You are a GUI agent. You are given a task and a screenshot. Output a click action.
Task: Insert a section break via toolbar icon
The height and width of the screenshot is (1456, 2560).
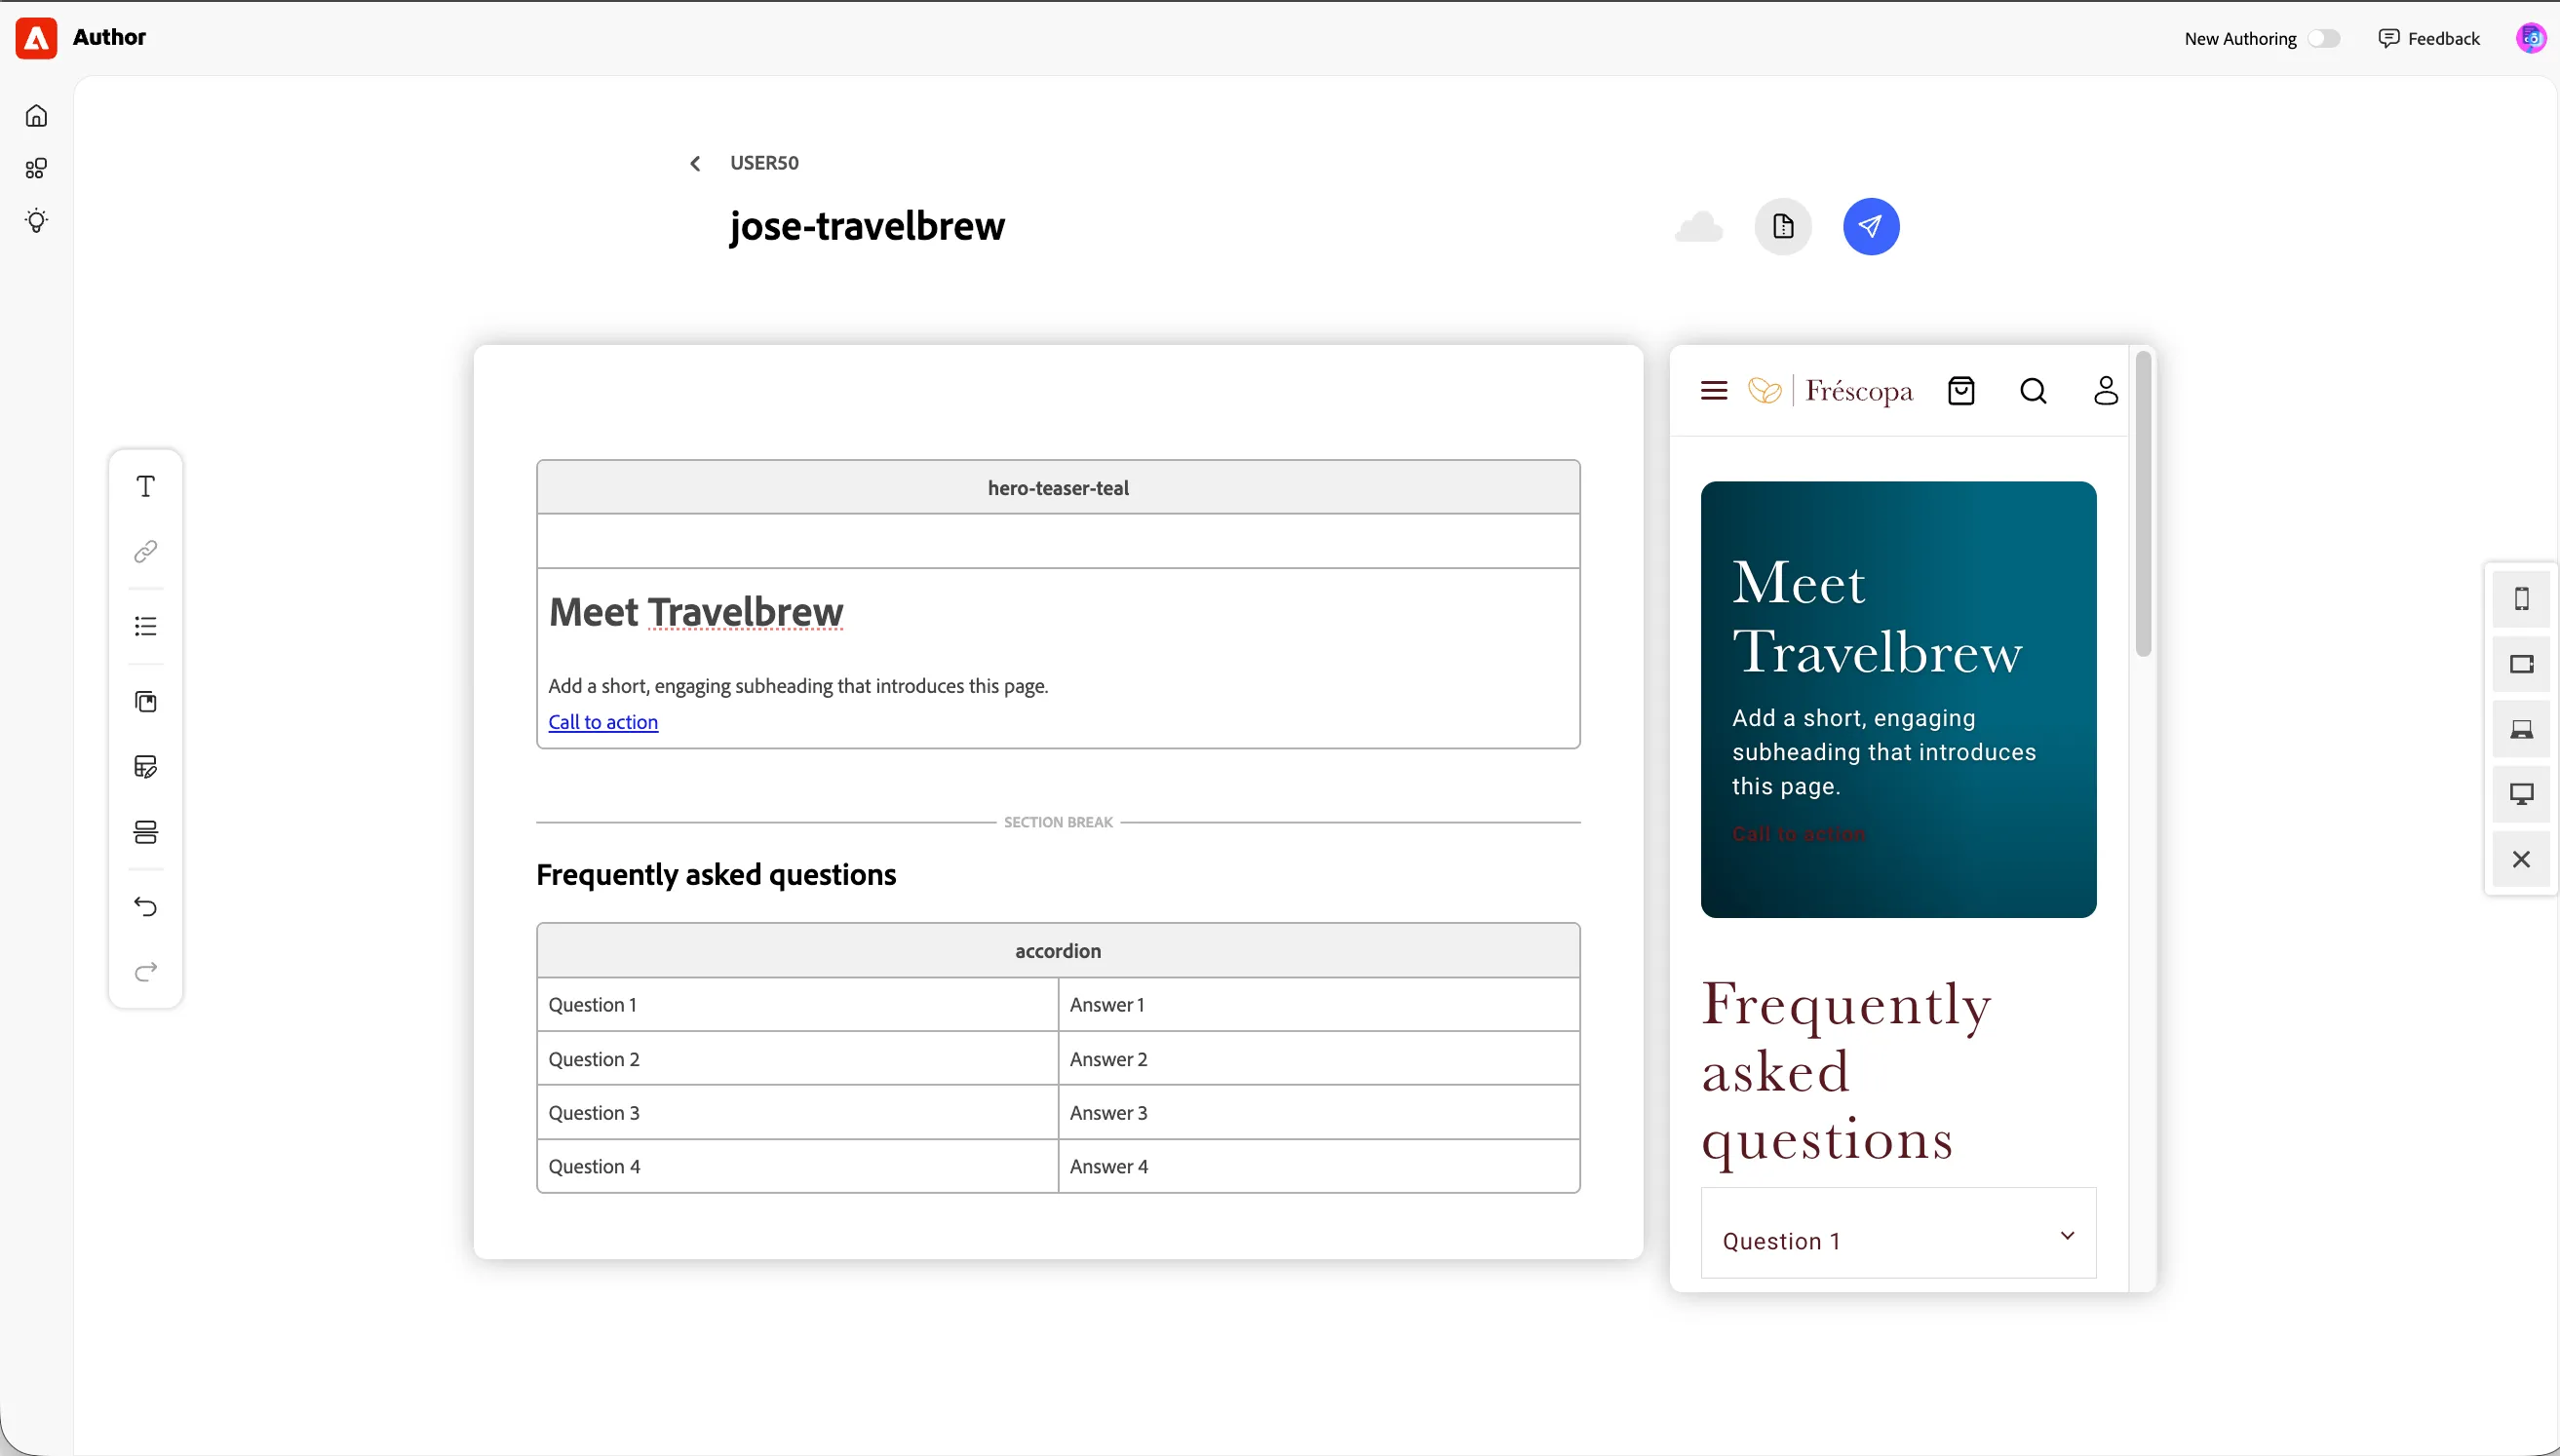(x=146, y=832)
